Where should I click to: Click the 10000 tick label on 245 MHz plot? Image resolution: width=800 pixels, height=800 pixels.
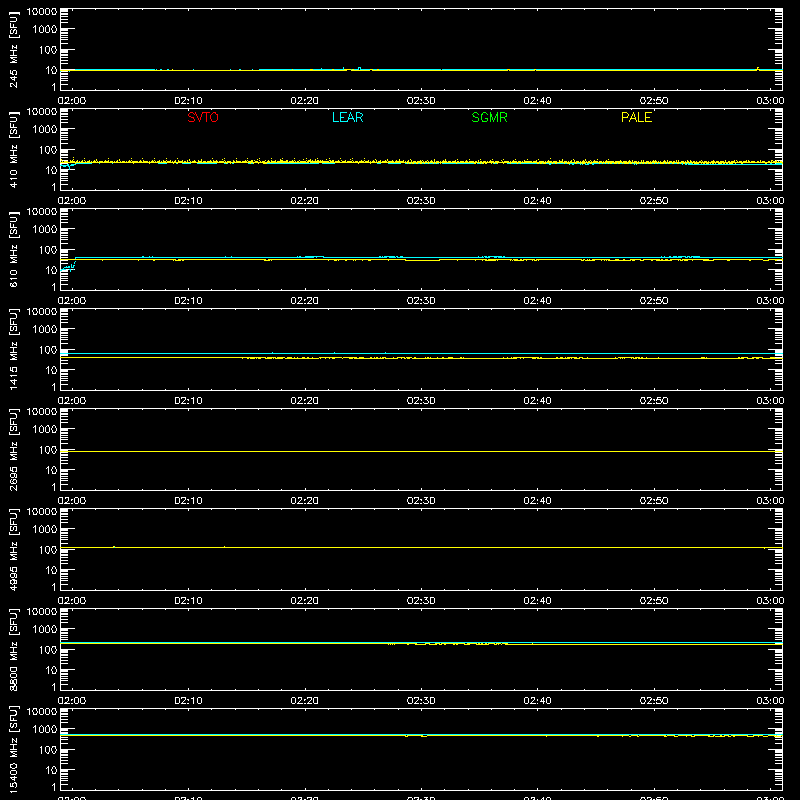(x=42, y=12)
